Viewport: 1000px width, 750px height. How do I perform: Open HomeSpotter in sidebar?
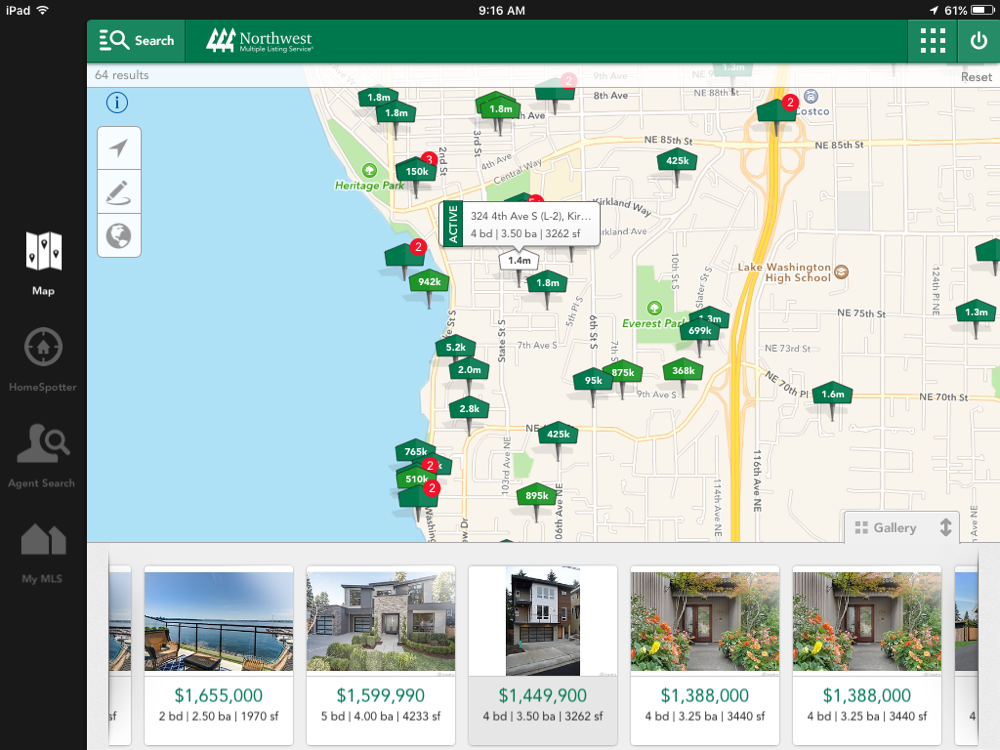43,360
